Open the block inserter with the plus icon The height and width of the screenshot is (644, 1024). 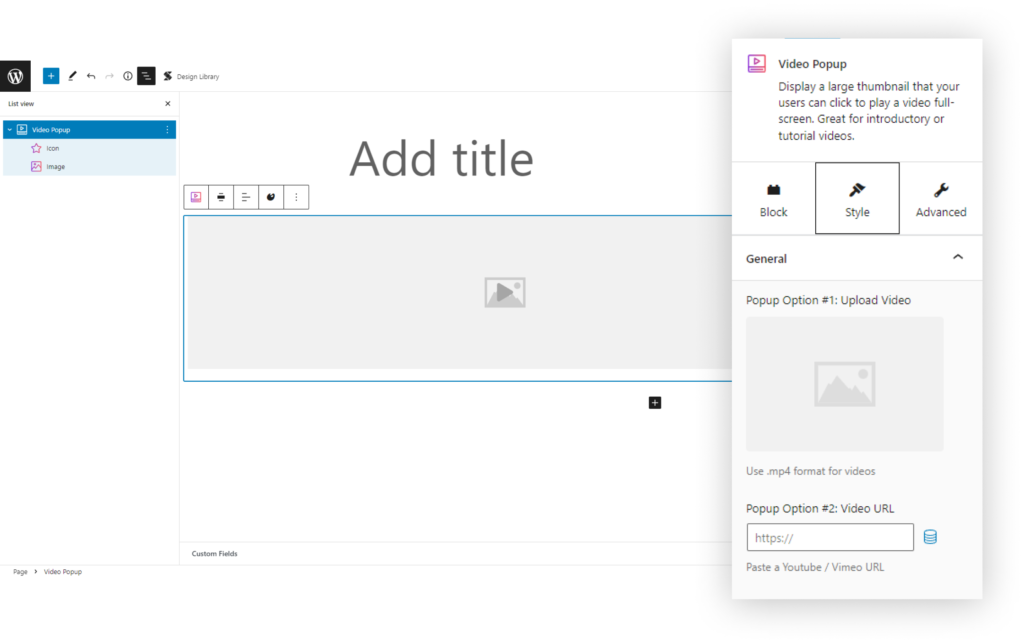pos(51,76)
